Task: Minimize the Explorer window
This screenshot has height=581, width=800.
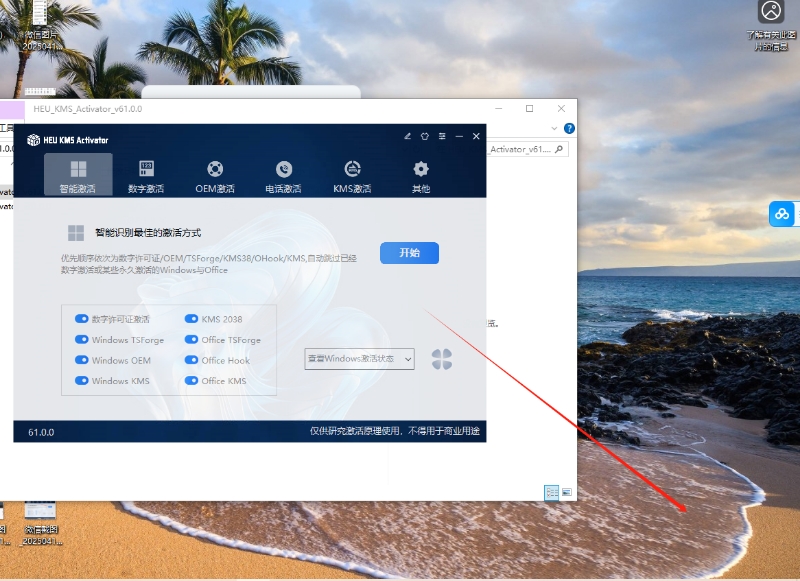Action: point(498,109)
